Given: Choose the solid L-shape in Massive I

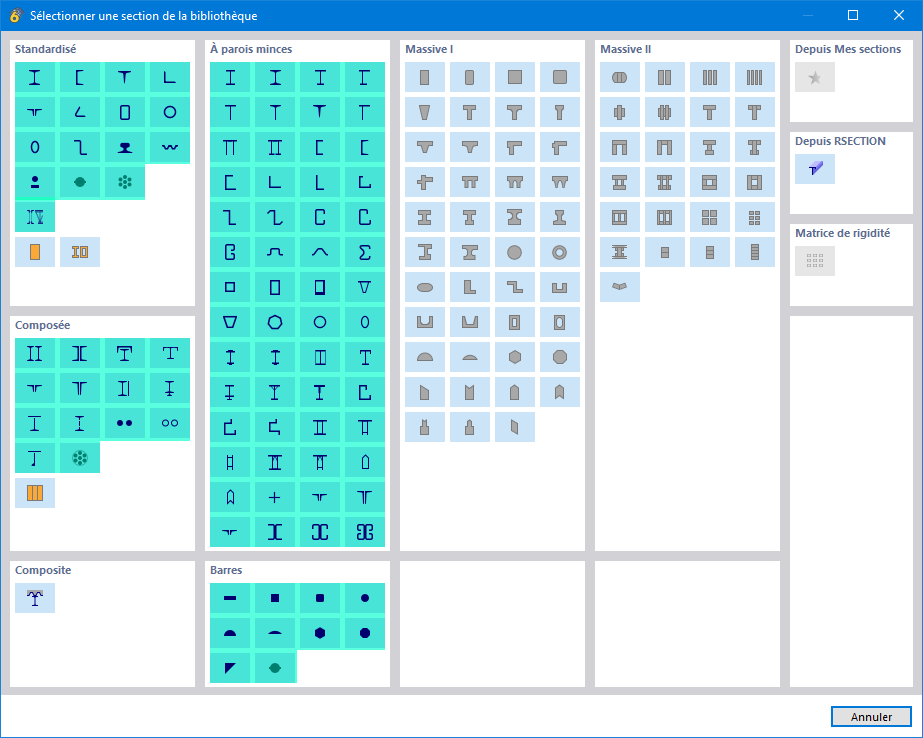Looking at the screenshot, I should [x=470, y=287].
